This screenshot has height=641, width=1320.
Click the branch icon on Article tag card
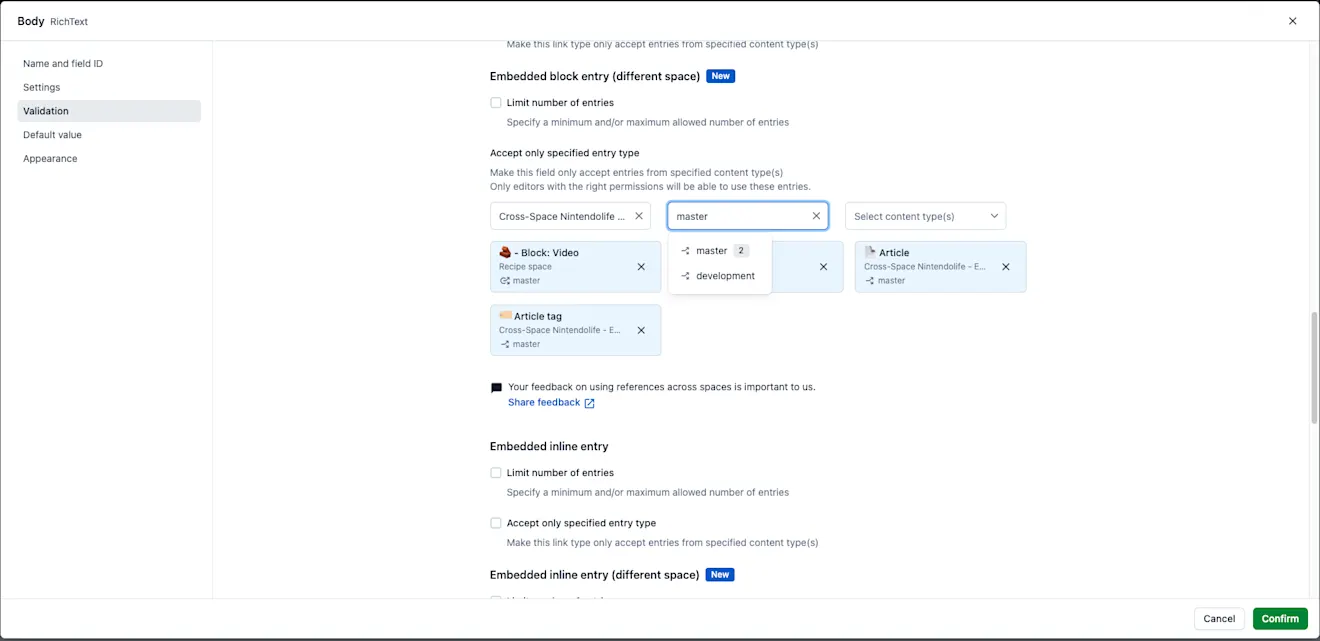click(505, 344)
